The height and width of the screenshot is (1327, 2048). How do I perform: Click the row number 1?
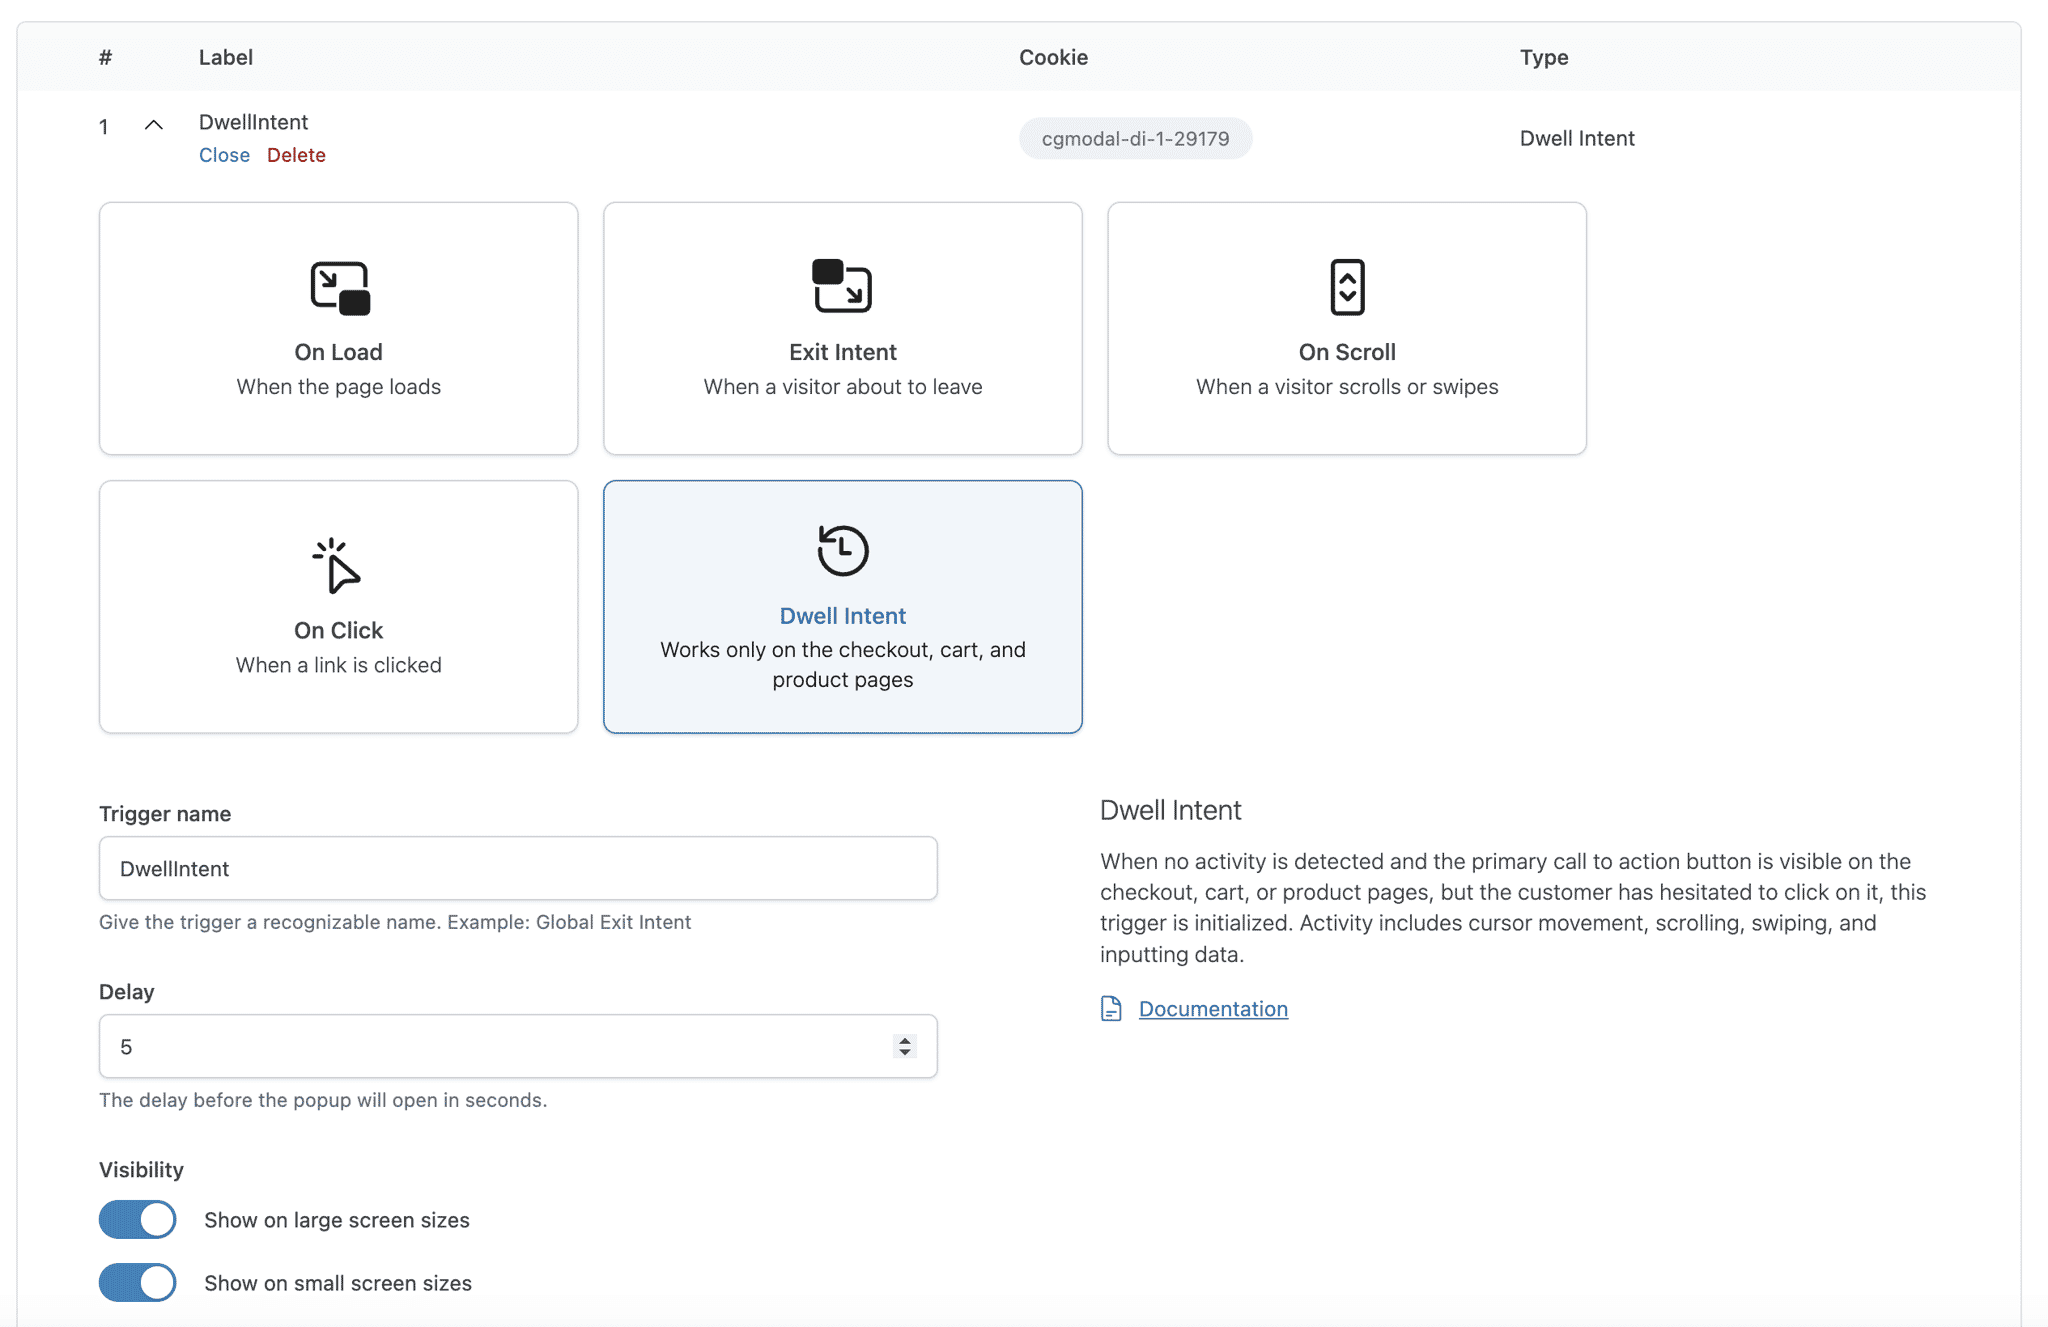[103, 127]
